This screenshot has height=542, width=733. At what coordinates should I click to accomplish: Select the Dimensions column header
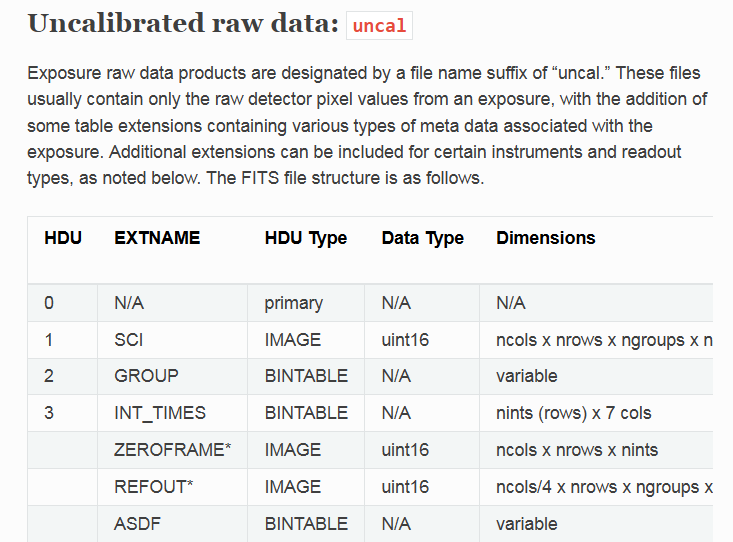point(545,238)
